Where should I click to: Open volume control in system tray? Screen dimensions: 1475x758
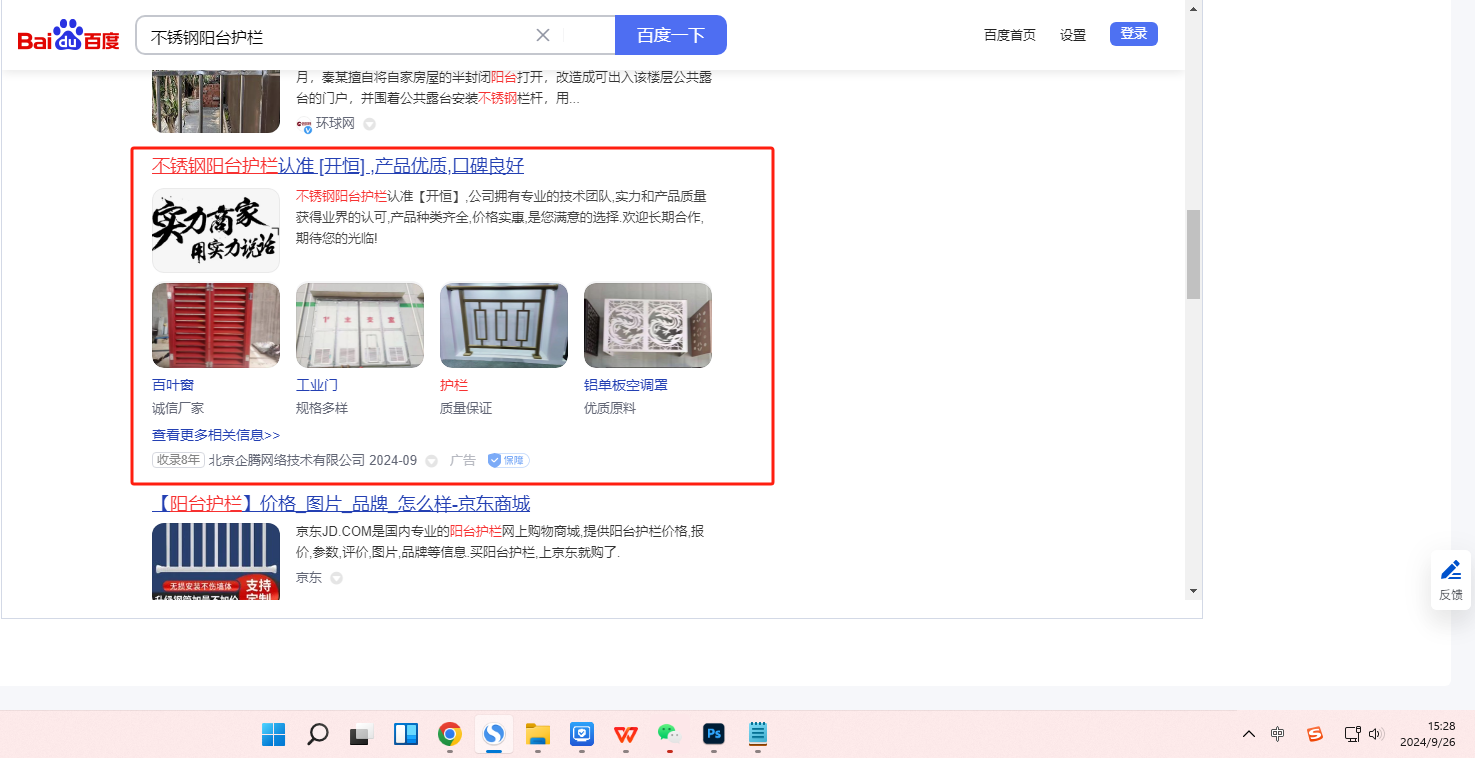[x=1376, y=735]
